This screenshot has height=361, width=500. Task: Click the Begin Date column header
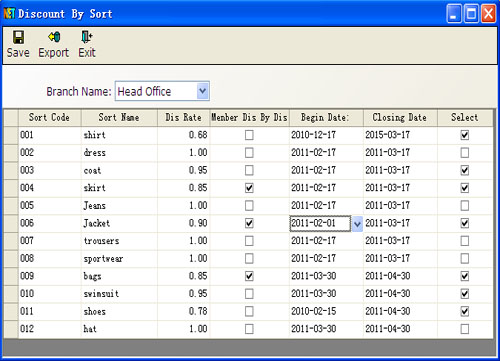pos(326,117)
